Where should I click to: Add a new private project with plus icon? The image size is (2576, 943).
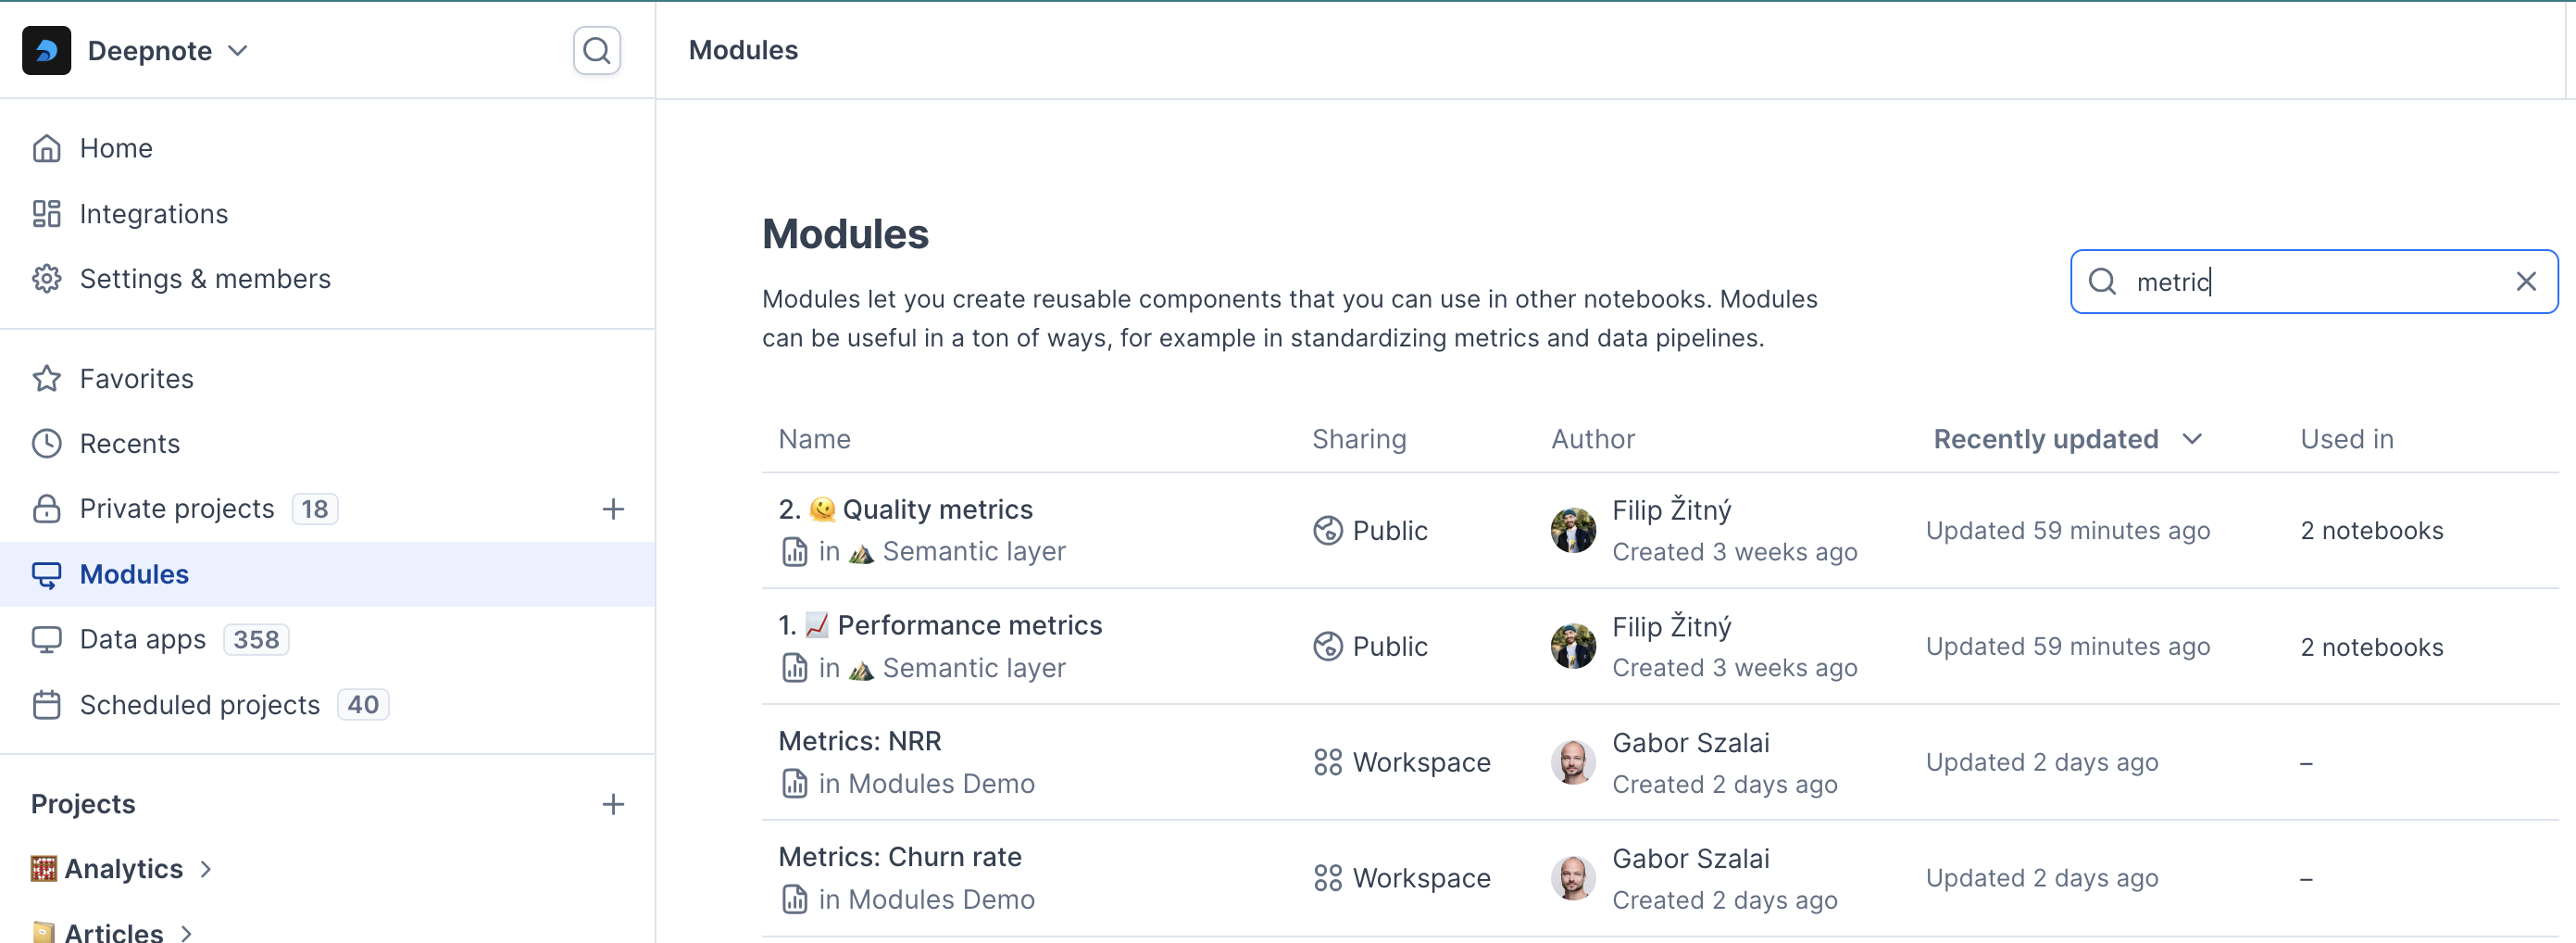point(613,509)
